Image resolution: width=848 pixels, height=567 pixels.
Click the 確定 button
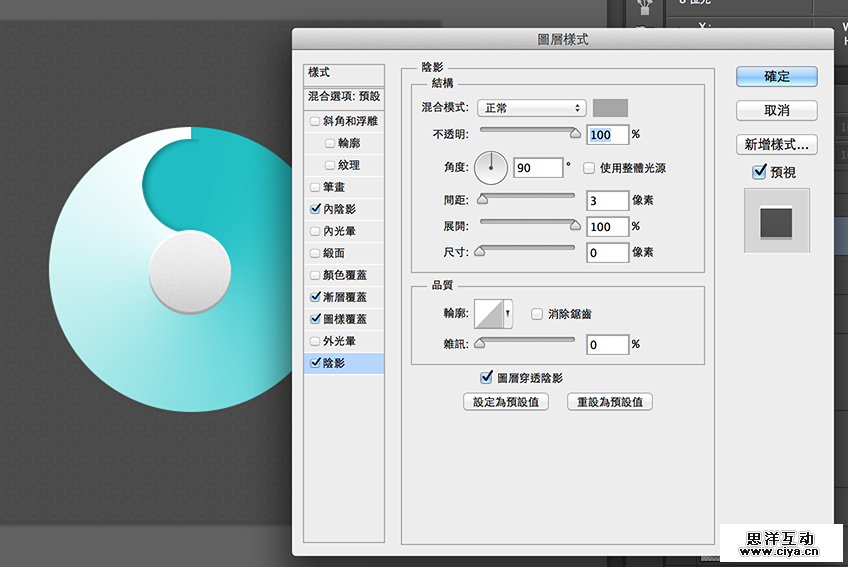(x=777, y=77)
